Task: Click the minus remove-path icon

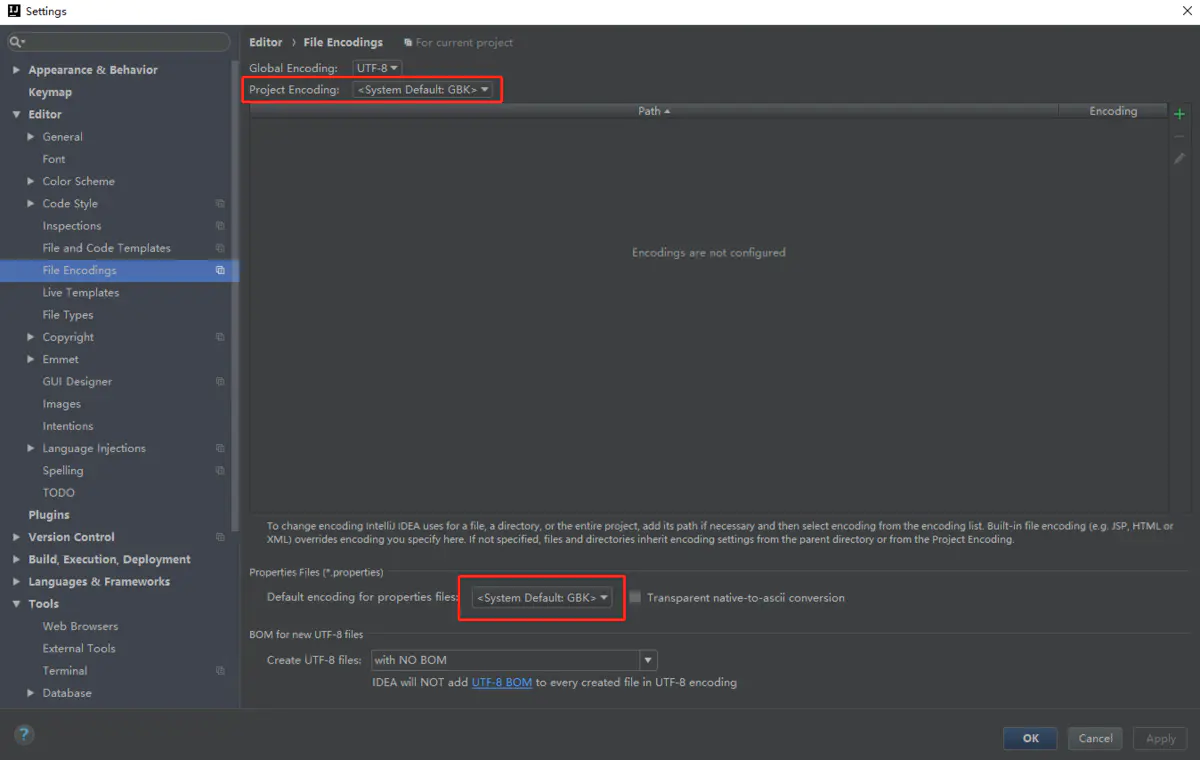Action: point(1179,136)
